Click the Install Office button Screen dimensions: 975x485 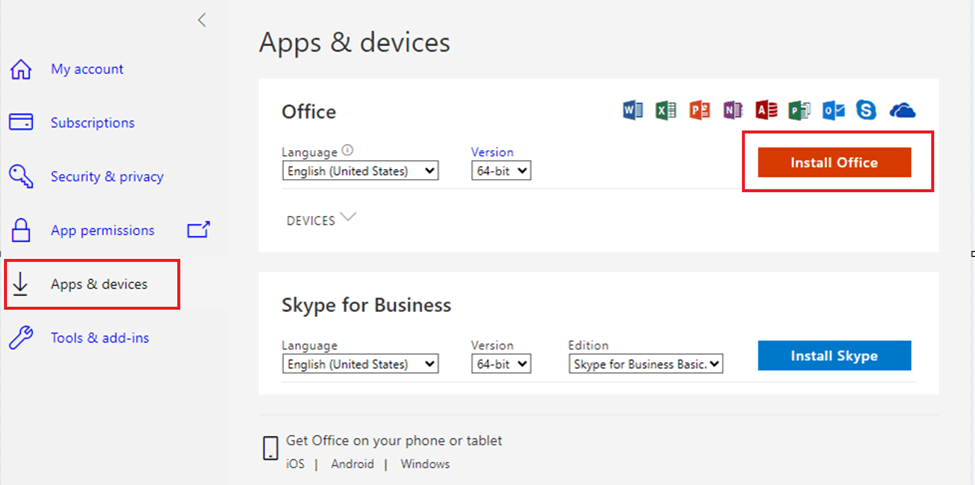[834, 162]
